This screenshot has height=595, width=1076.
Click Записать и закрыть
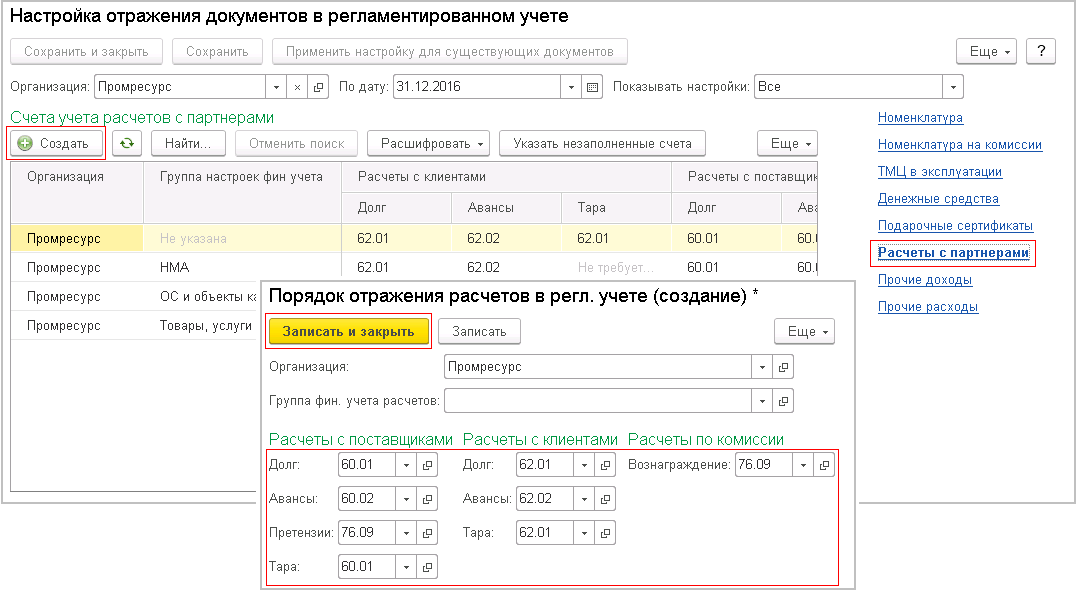pos(349,331)
